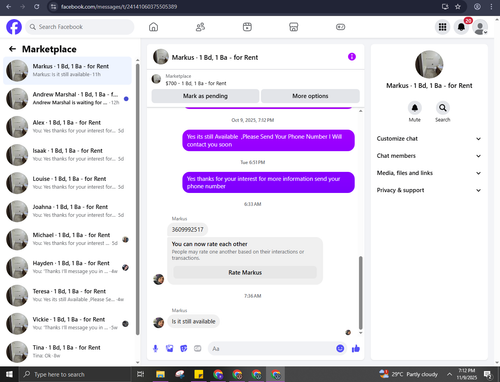500x382 pixels.
Task: Record a voice clip with microphone icon
Action: click(x=155, y=349)
